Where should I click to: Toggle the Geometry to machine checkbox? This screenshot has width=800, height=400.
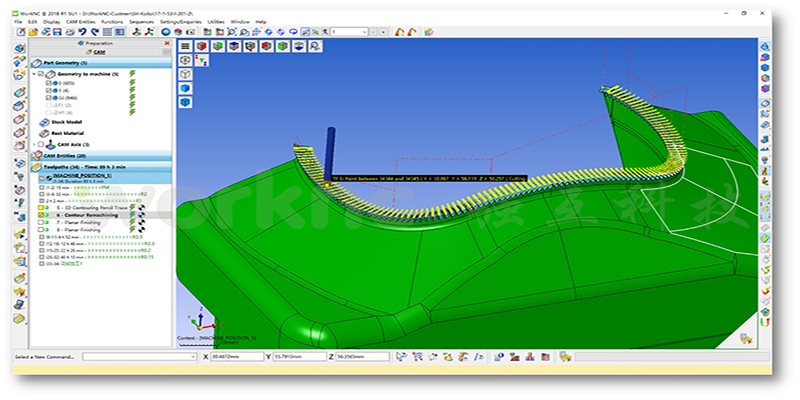[x=41, y=74]
